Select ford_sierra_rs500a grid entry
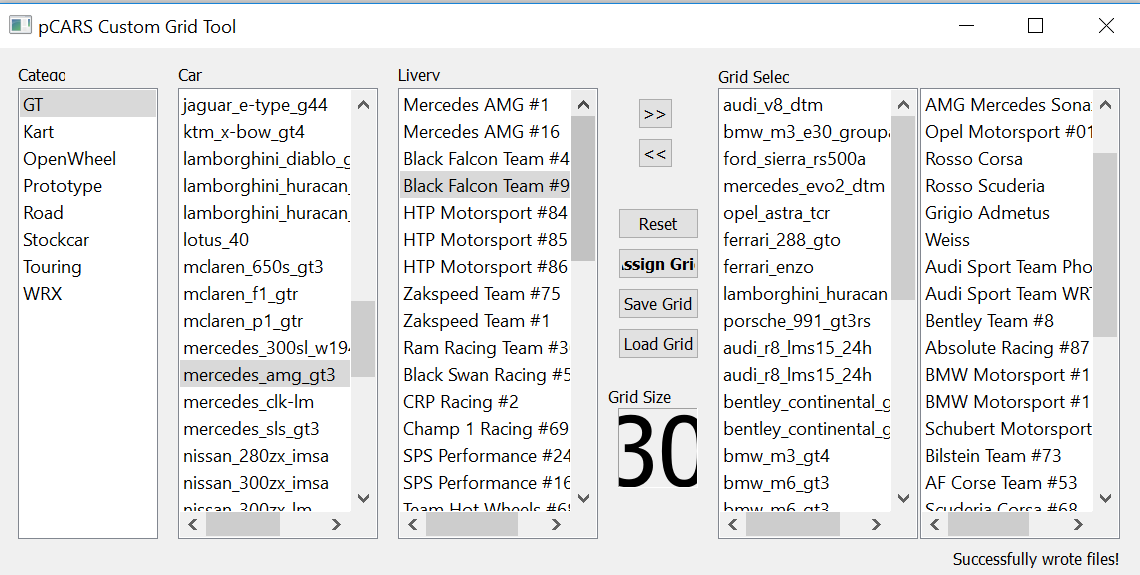Viewport: 1140px width, 575px height. [x=806, y=158]
